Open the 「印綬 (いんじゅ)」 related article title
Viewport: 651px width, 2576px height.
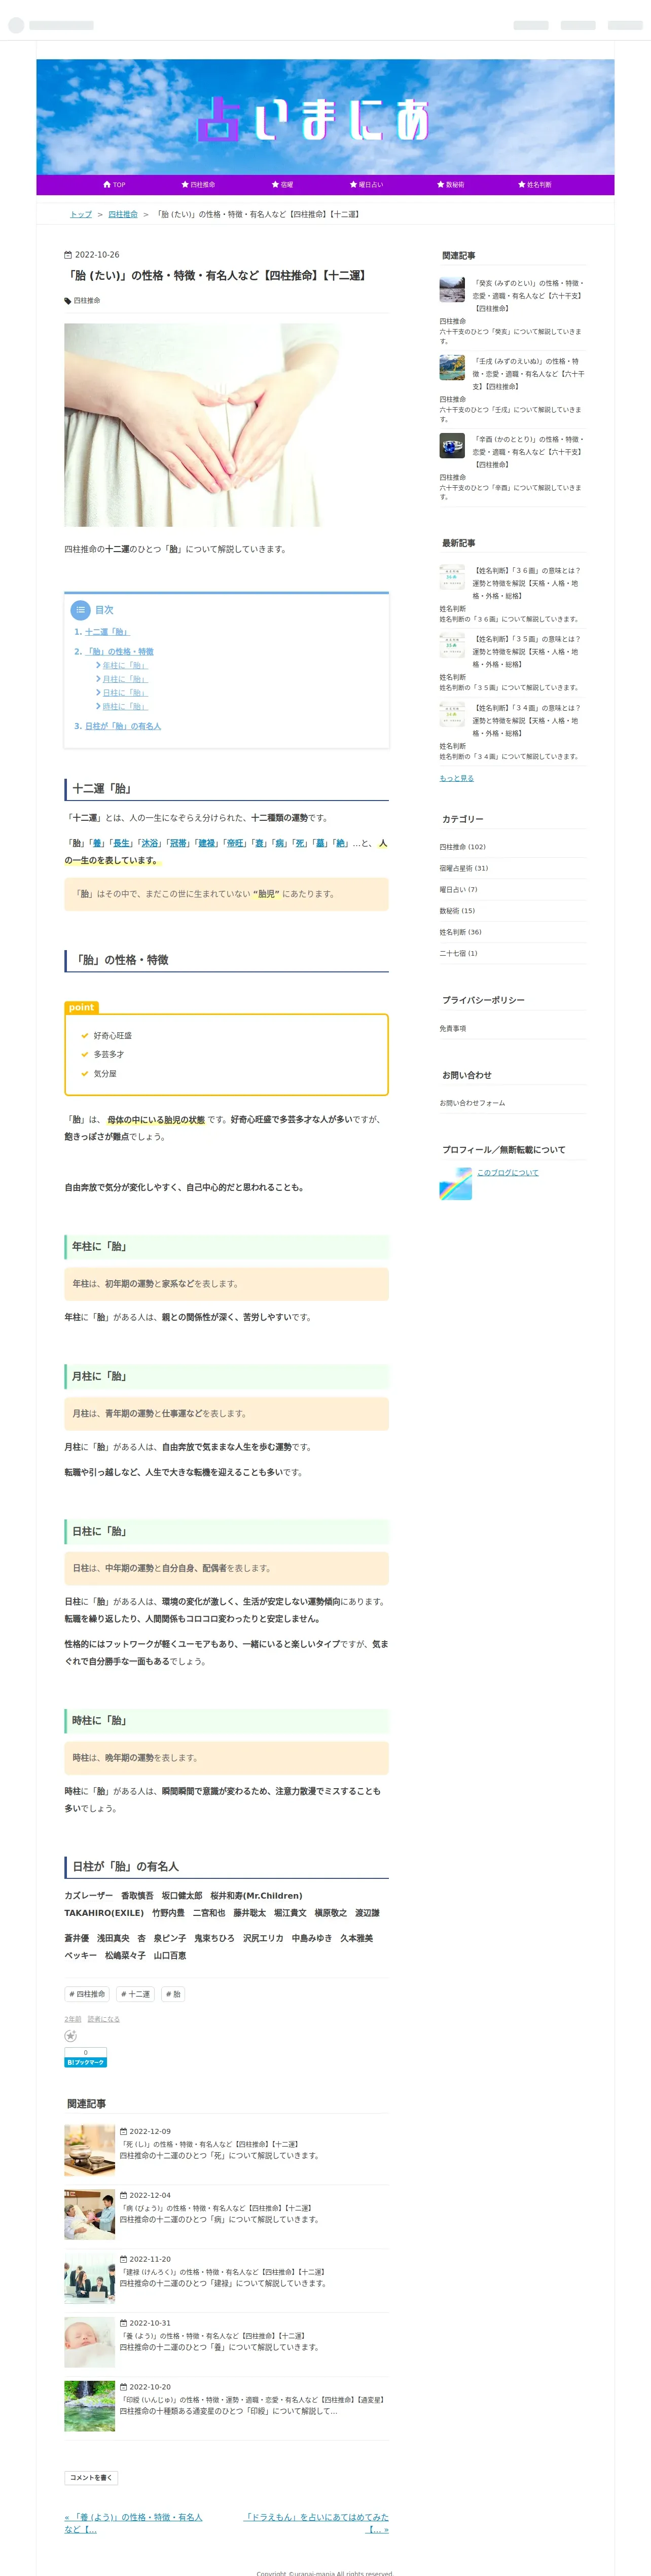[252, 2400]
